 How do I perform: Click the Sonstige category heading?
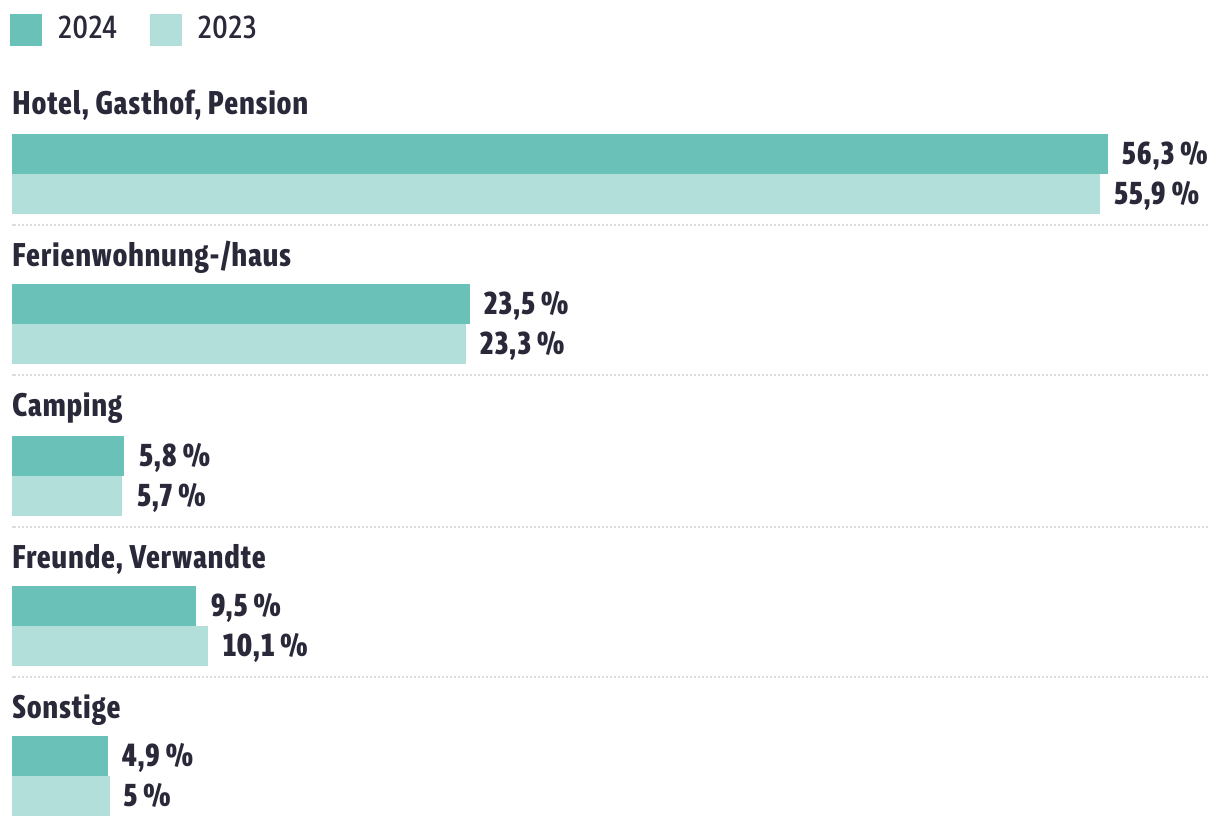click(66, 708)
